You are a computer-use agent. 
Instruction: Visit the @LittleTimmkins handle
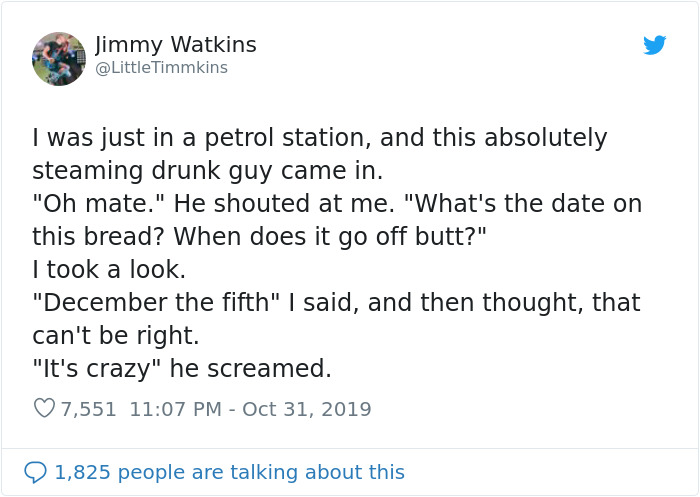click(x=161, y=68)
